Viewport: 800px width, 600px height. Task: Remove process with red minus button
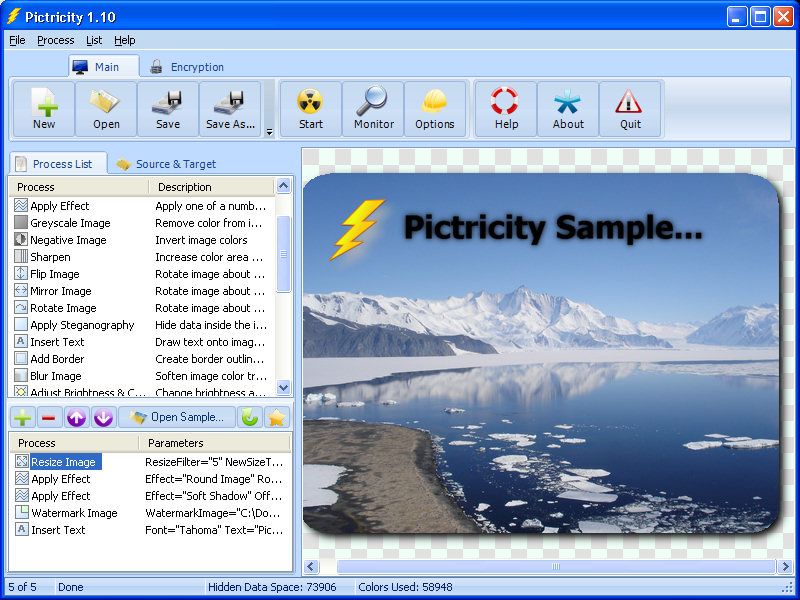49,417
